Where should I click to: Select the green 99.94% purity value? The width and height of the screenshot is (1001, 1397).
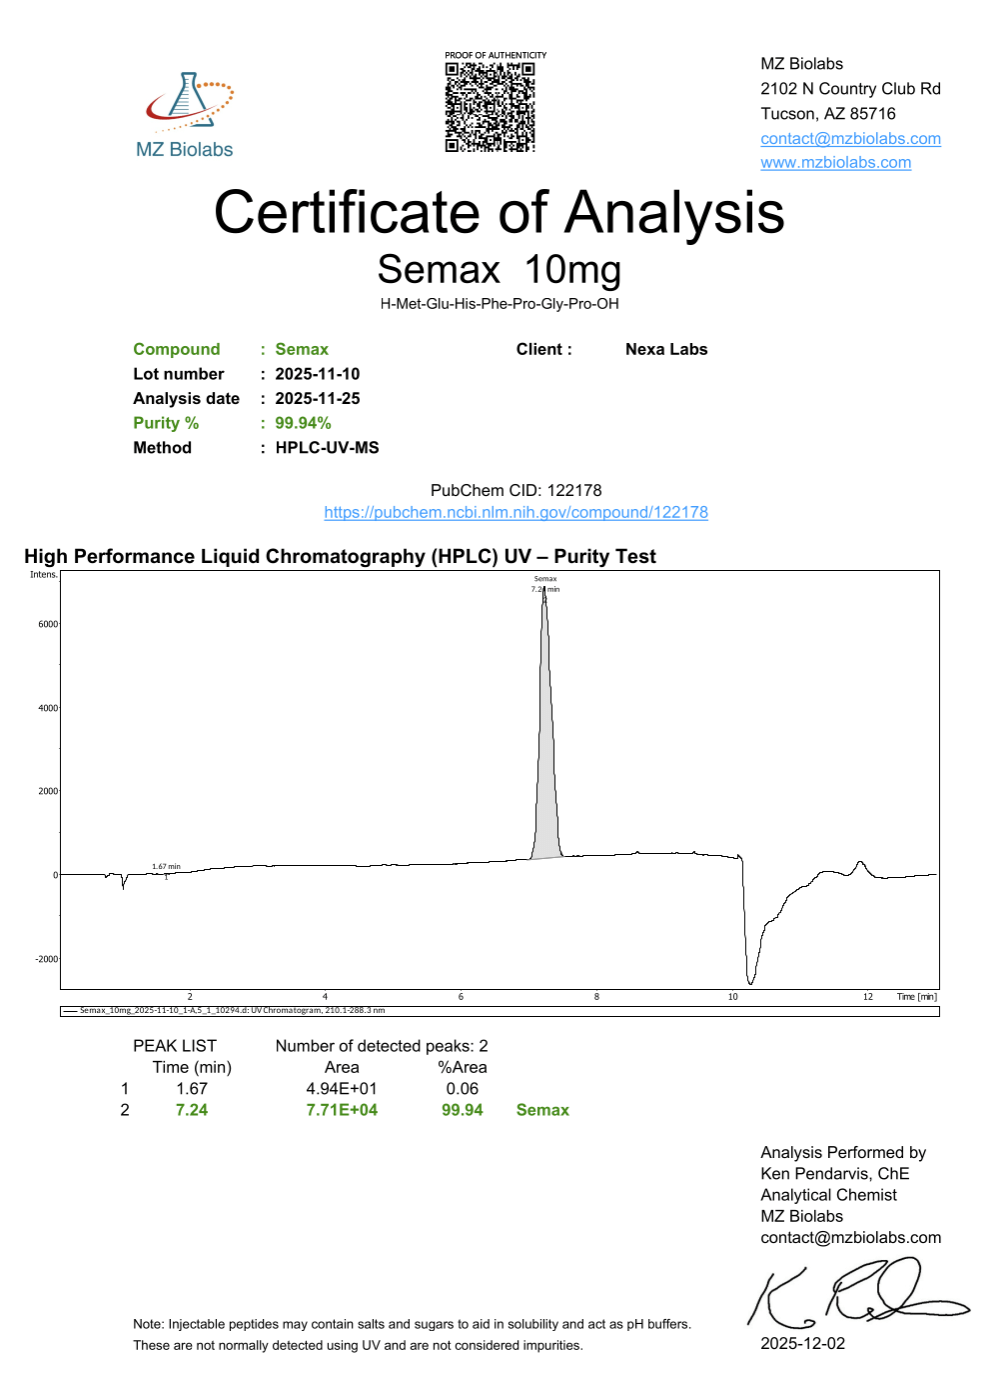(x=303, y=424)
